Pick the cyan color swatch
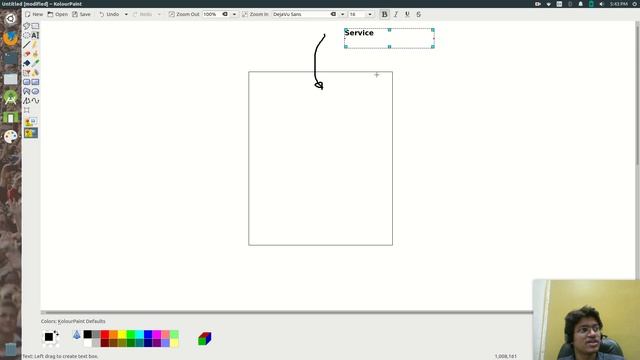Image resolution: width=640 pixels, height=360 pixels. pos(139,335)
